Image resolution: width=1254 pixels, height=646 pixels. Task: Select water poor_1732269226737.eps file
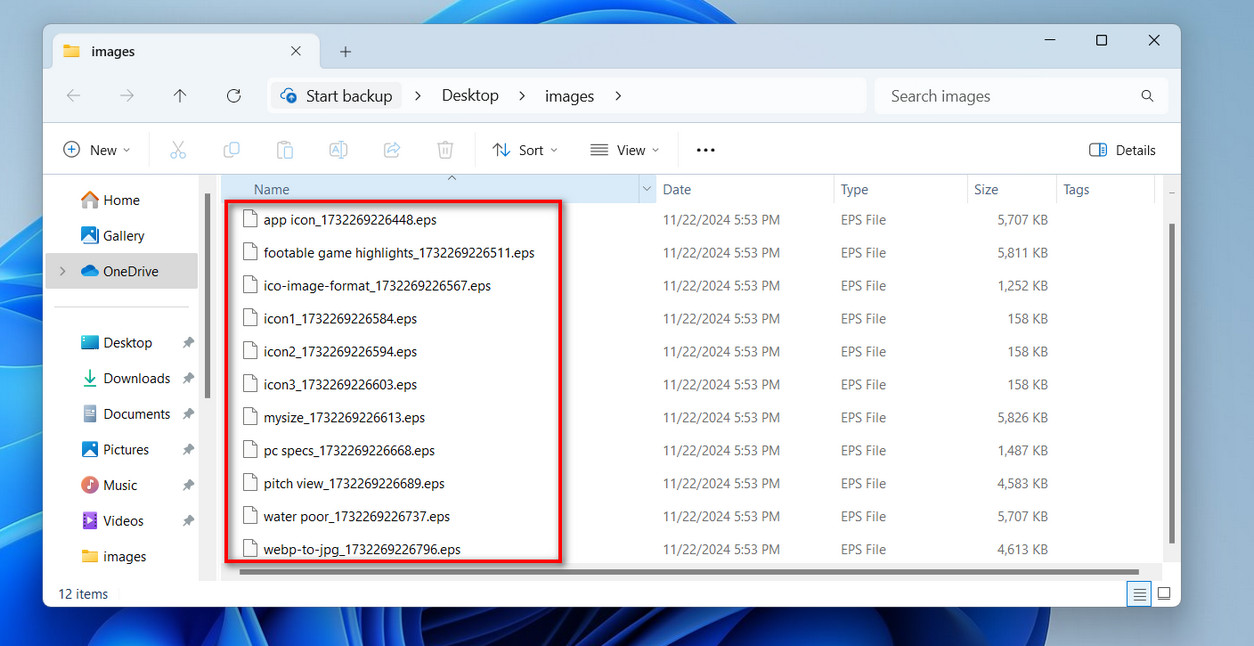pos(346,517)
